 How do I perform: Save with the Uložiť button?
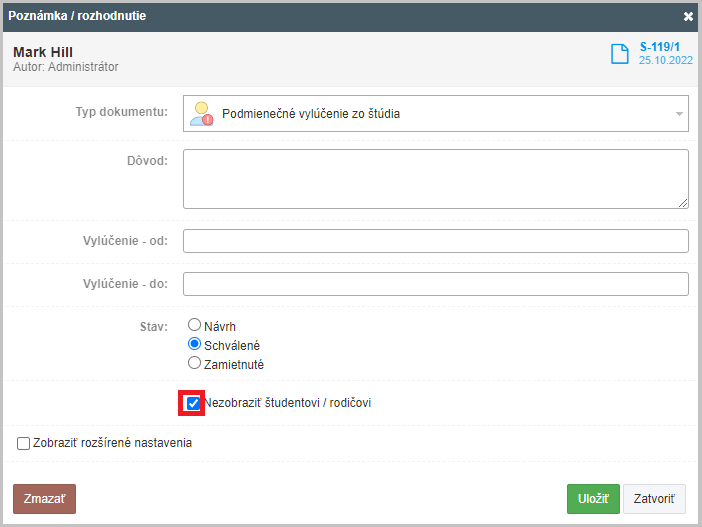click(x=593, y=499)
